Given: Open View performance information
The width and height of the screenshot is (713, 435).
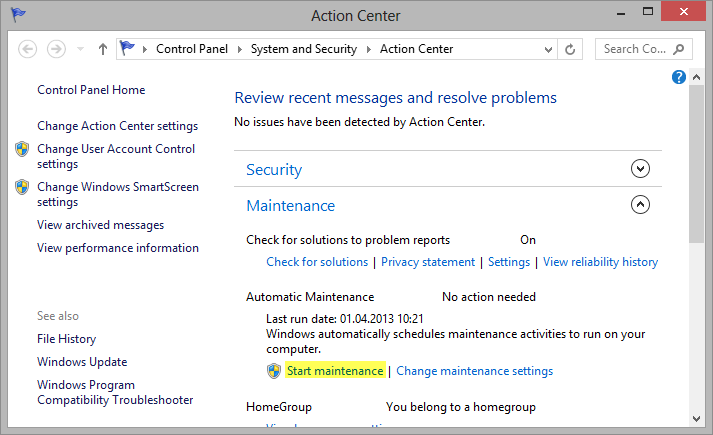Looking at the screenshot, I should [118, 248].
